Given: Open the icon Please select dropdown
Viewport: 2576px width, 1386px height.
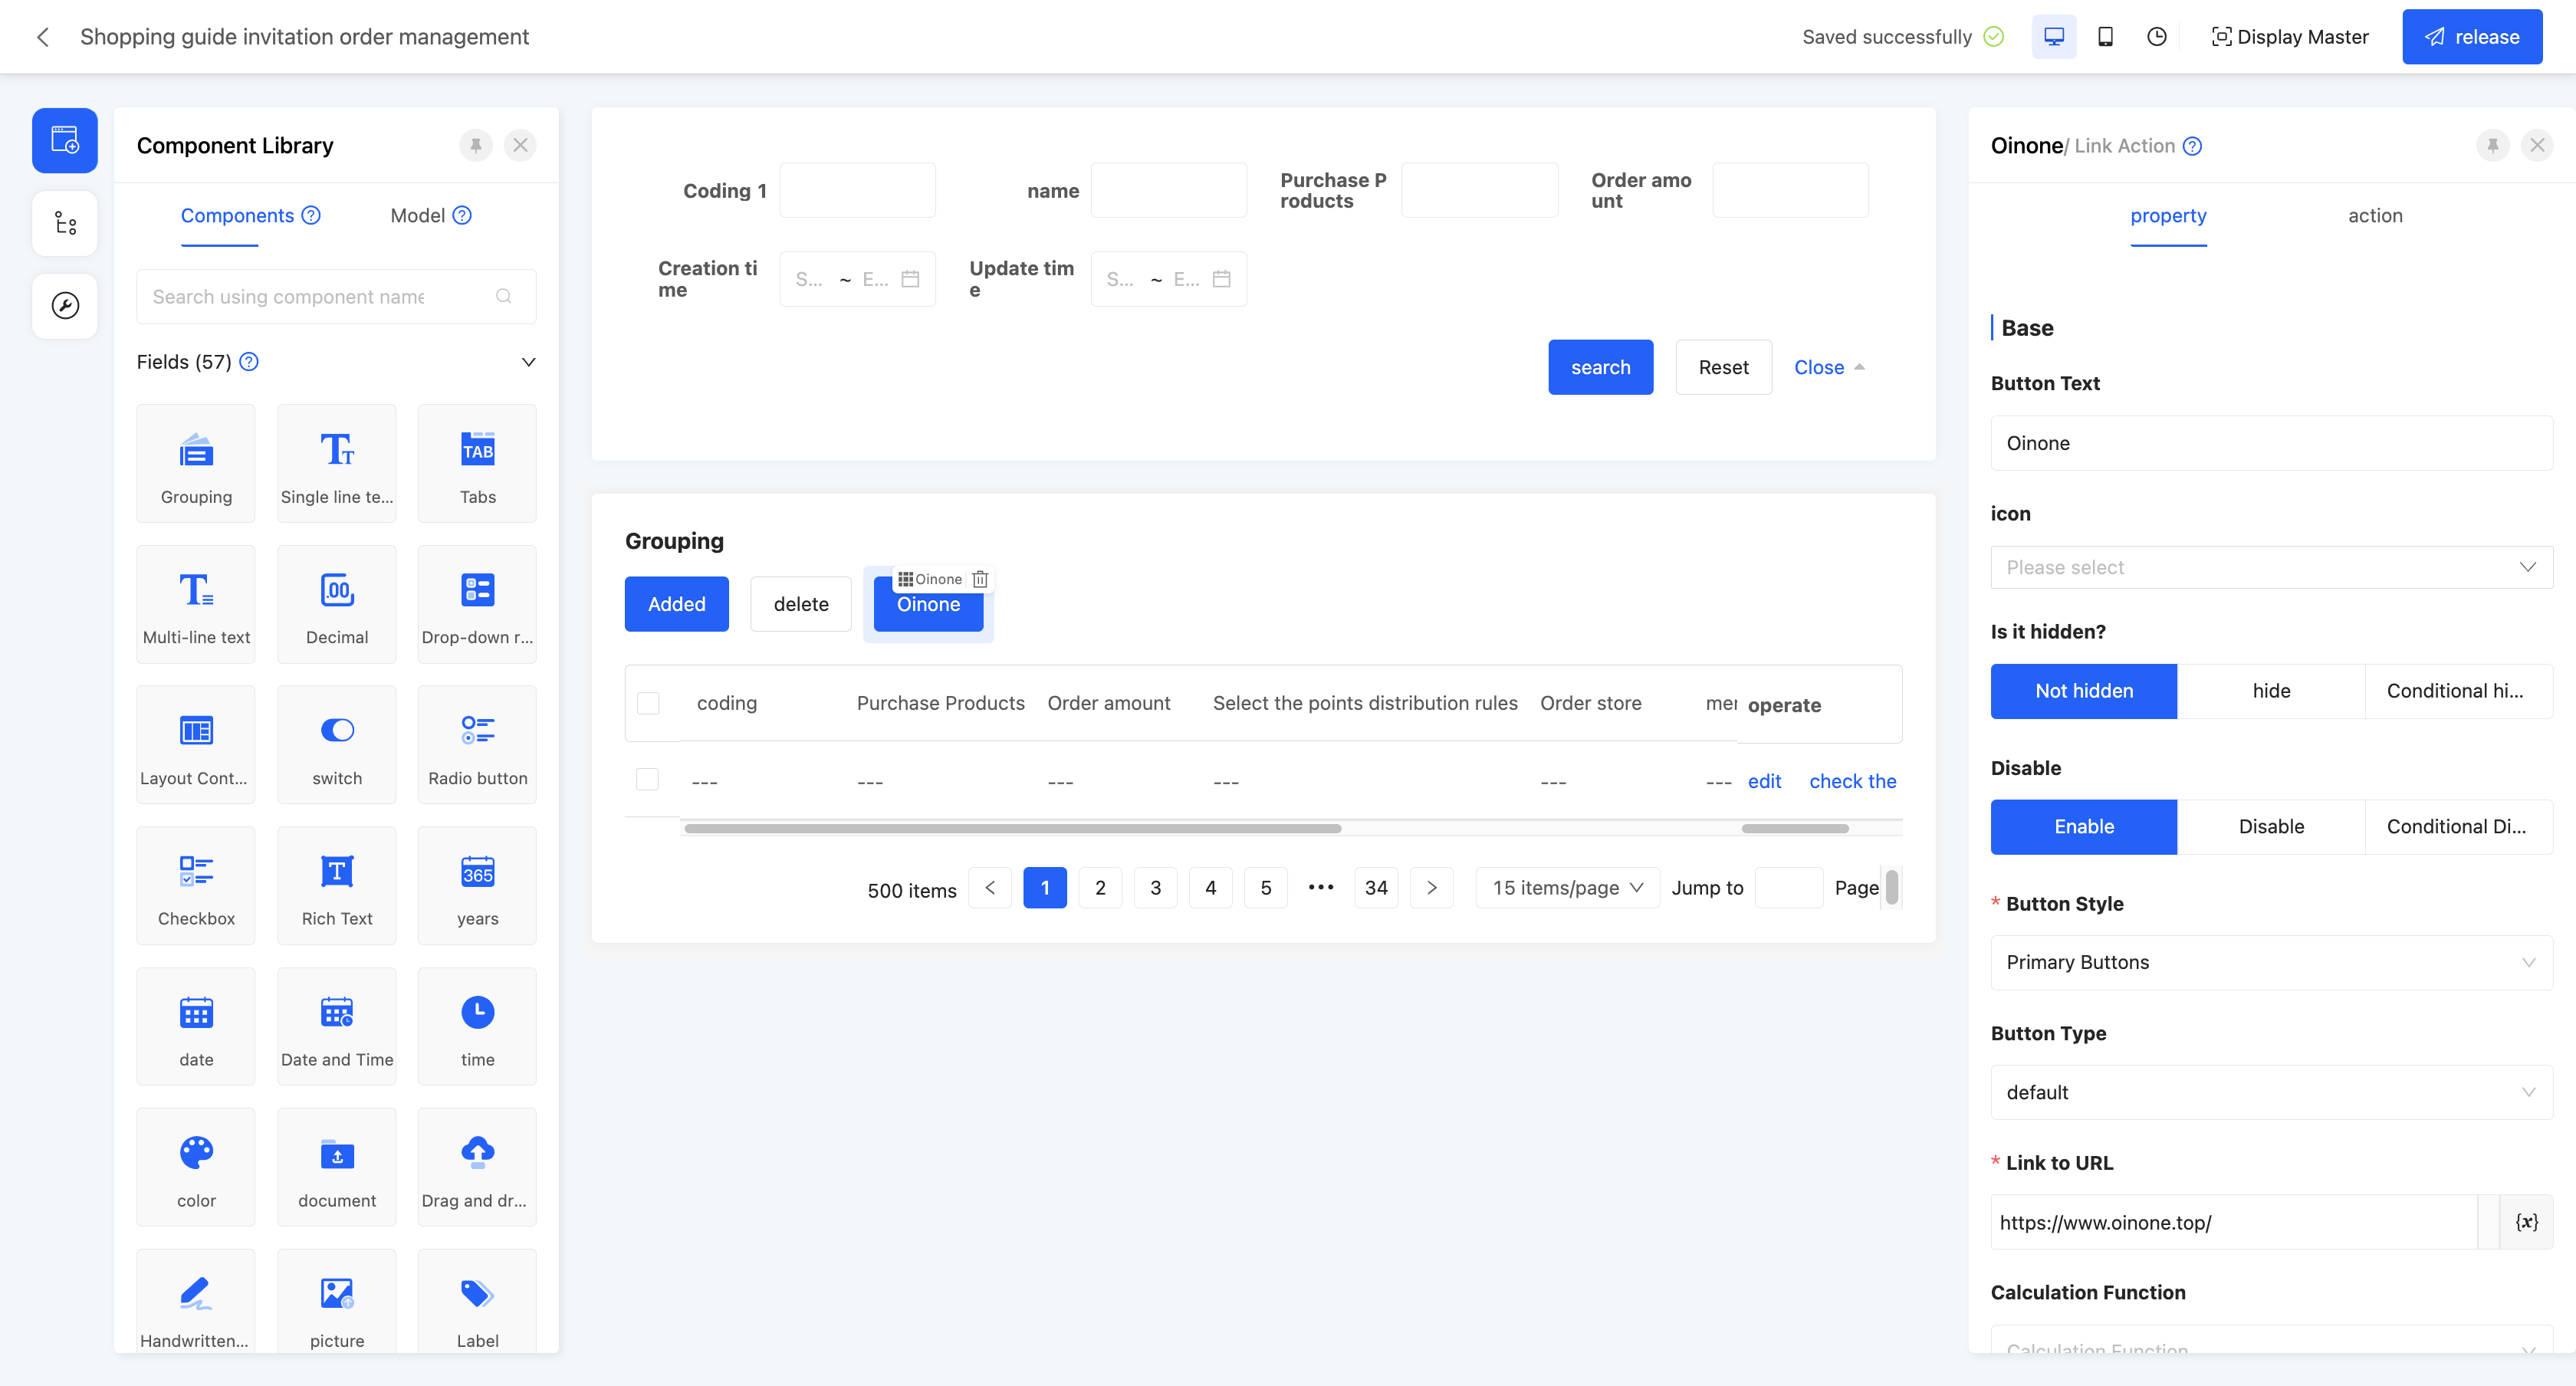Looking at the screenshot, I should (x=2271, y=567).
